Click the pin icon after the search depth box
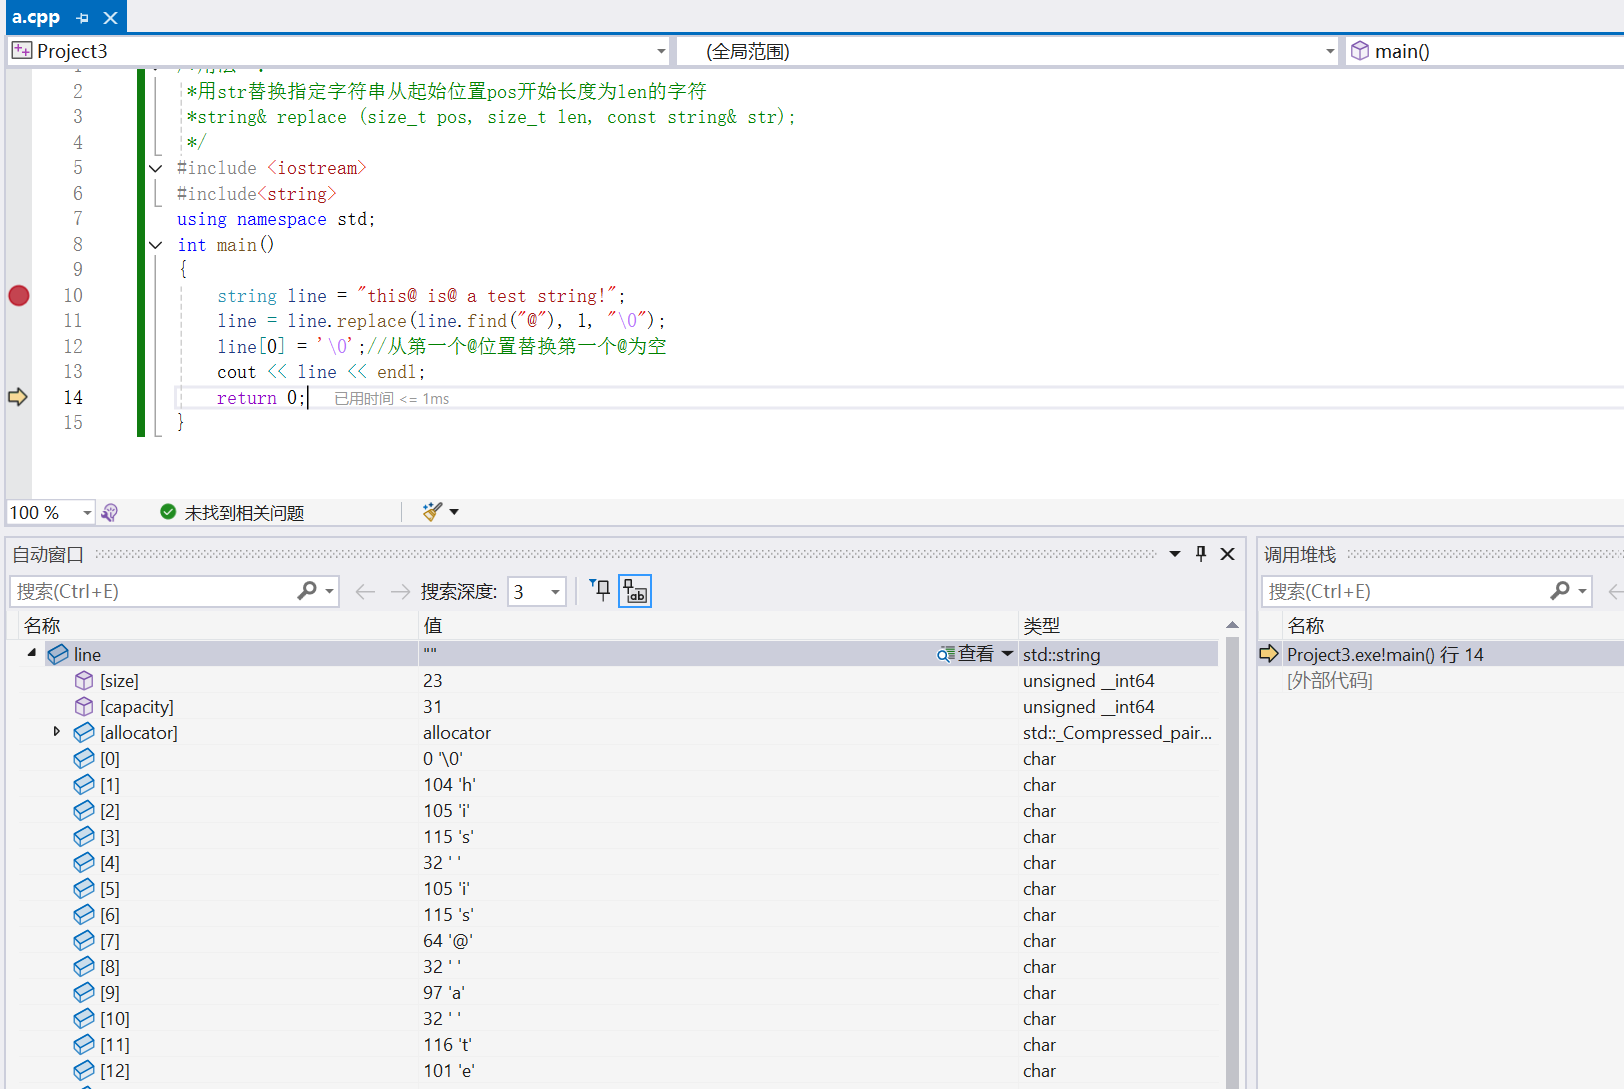 [600, 591]
